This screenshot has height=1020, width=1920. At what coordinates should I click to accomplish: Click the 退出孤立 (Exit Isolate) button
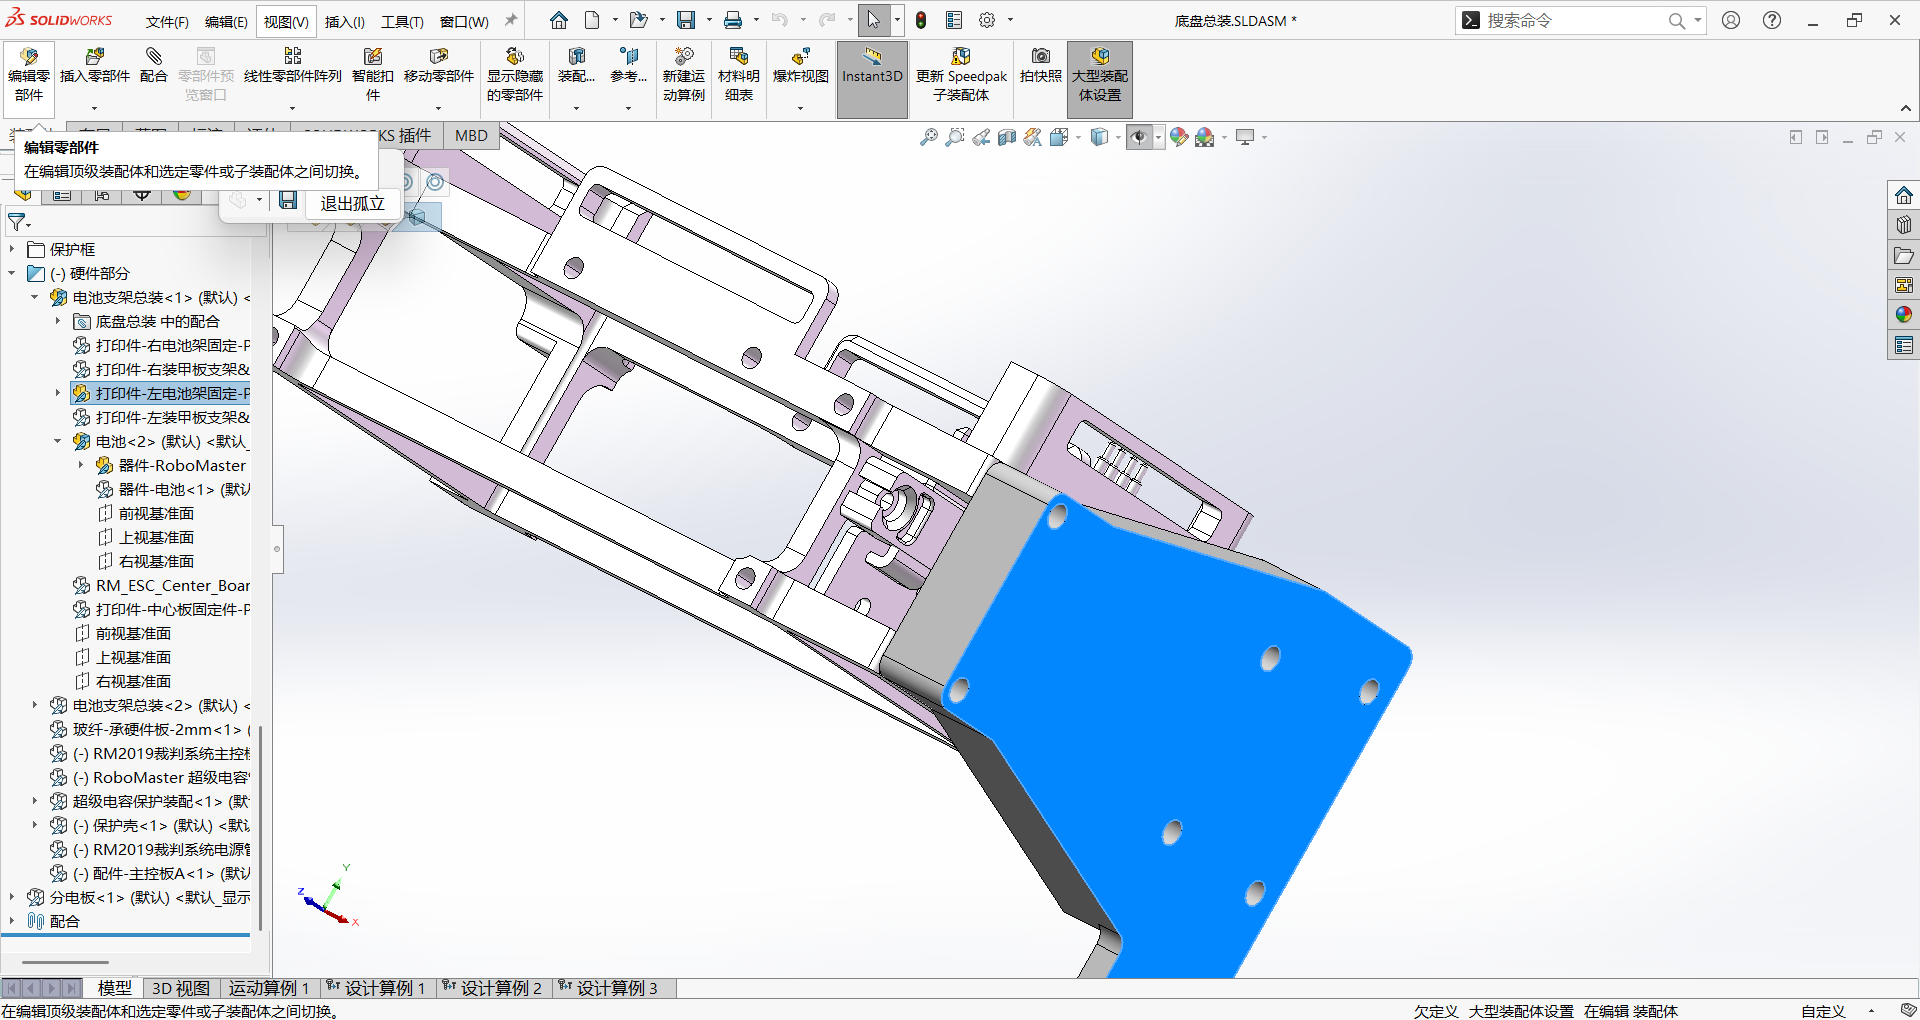pos(352,203)
